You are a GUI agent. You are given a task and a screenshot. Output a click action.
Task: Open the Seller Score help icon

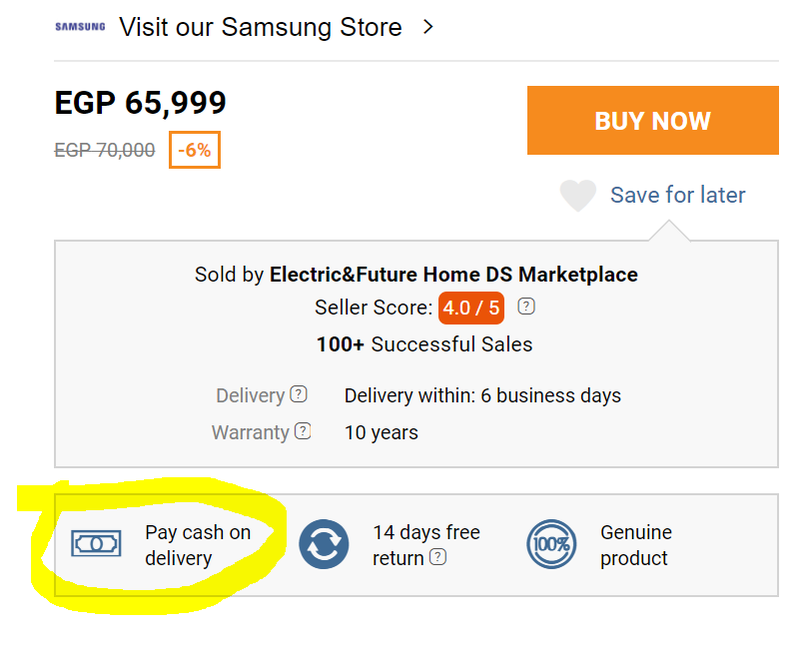(x=527, y=307)
